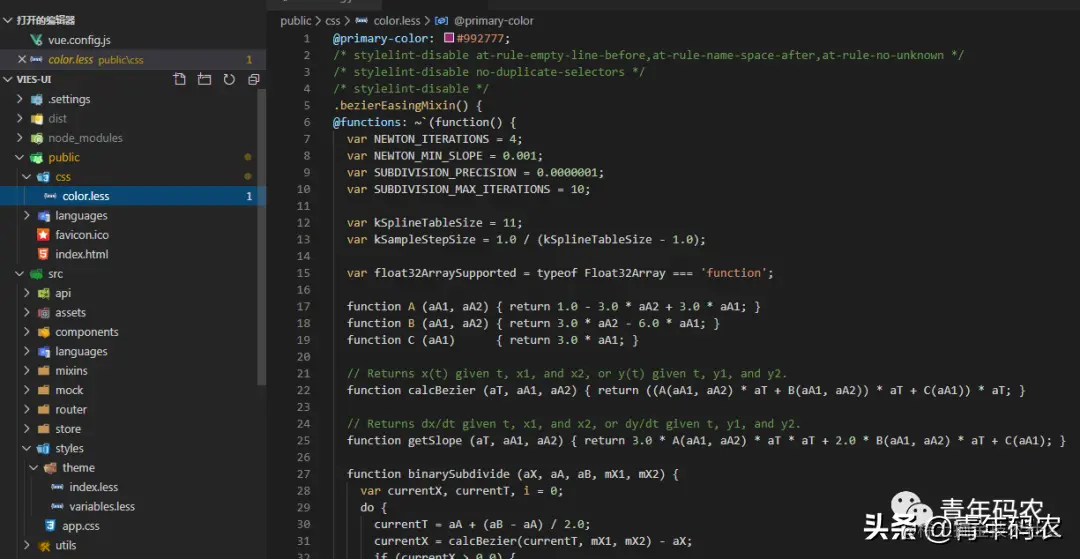Screen dimensions: 1080x559
Task: Click the New Folder icon in VIES-UI header
Action: pos(204,79)
